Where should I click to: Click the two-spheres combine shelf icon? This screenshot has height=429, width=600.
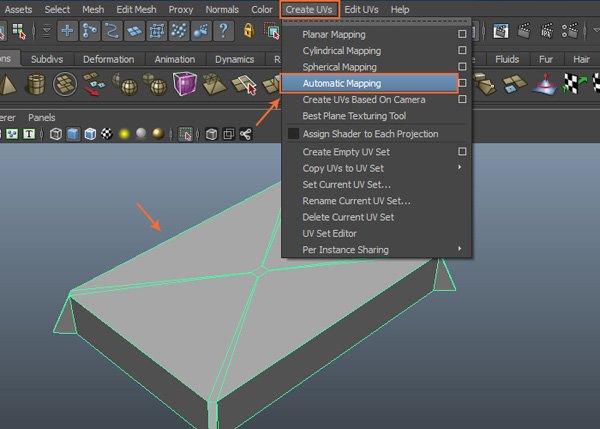(125, 84)
